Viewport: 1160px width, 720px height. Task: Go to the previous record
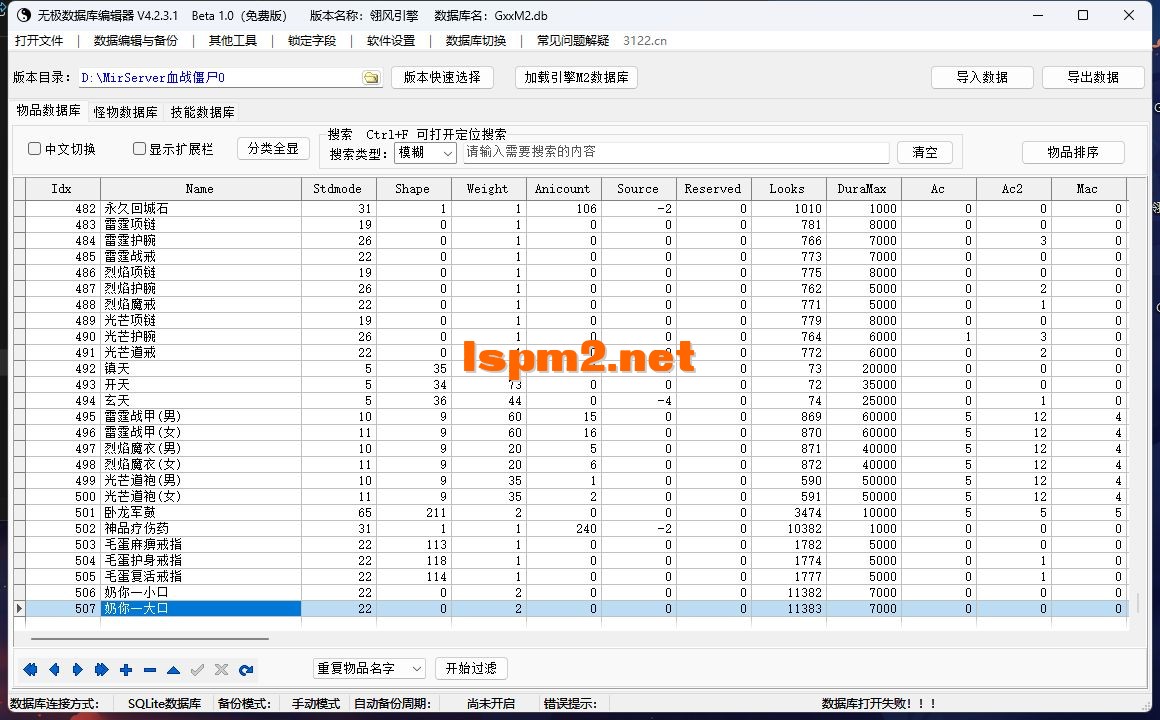point(55,670)
